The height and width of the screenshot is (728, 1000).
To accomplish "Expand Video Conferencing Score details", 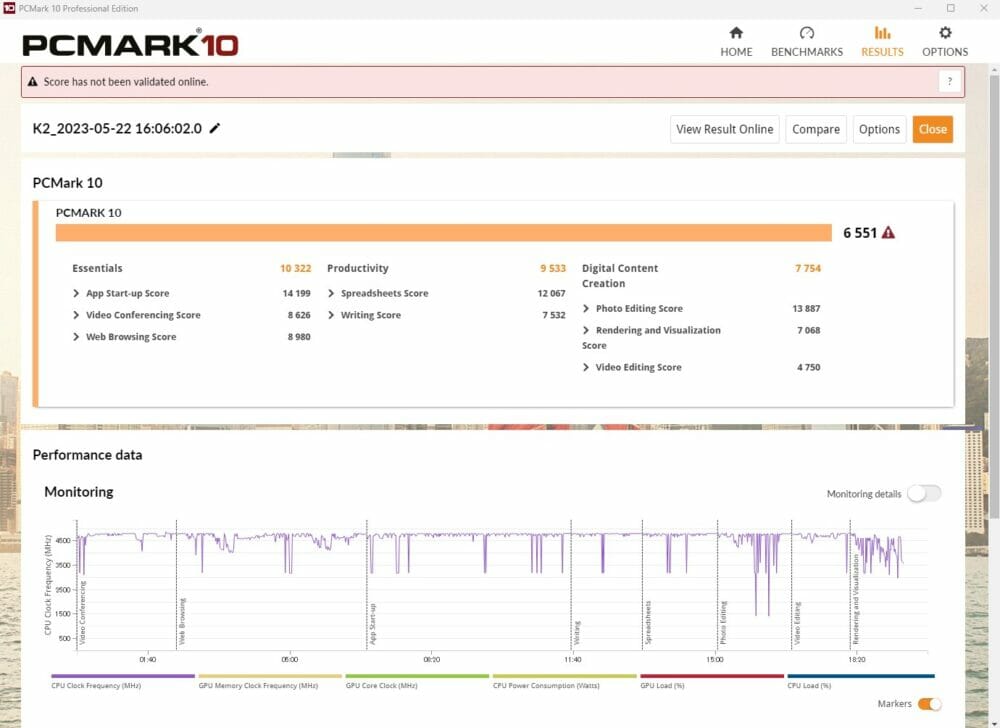I will (77, 315).
